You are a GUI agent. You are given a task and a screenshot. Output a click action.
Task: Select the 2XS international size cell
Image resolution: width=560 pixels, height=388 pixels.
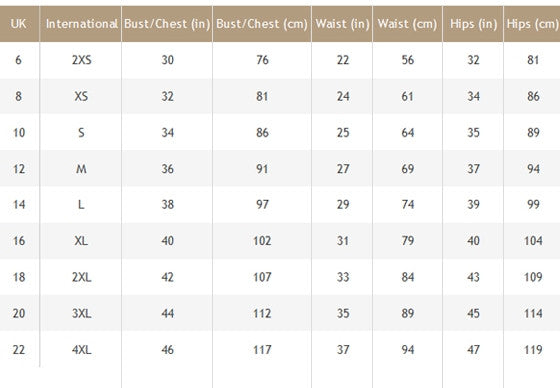click(81, 60)
